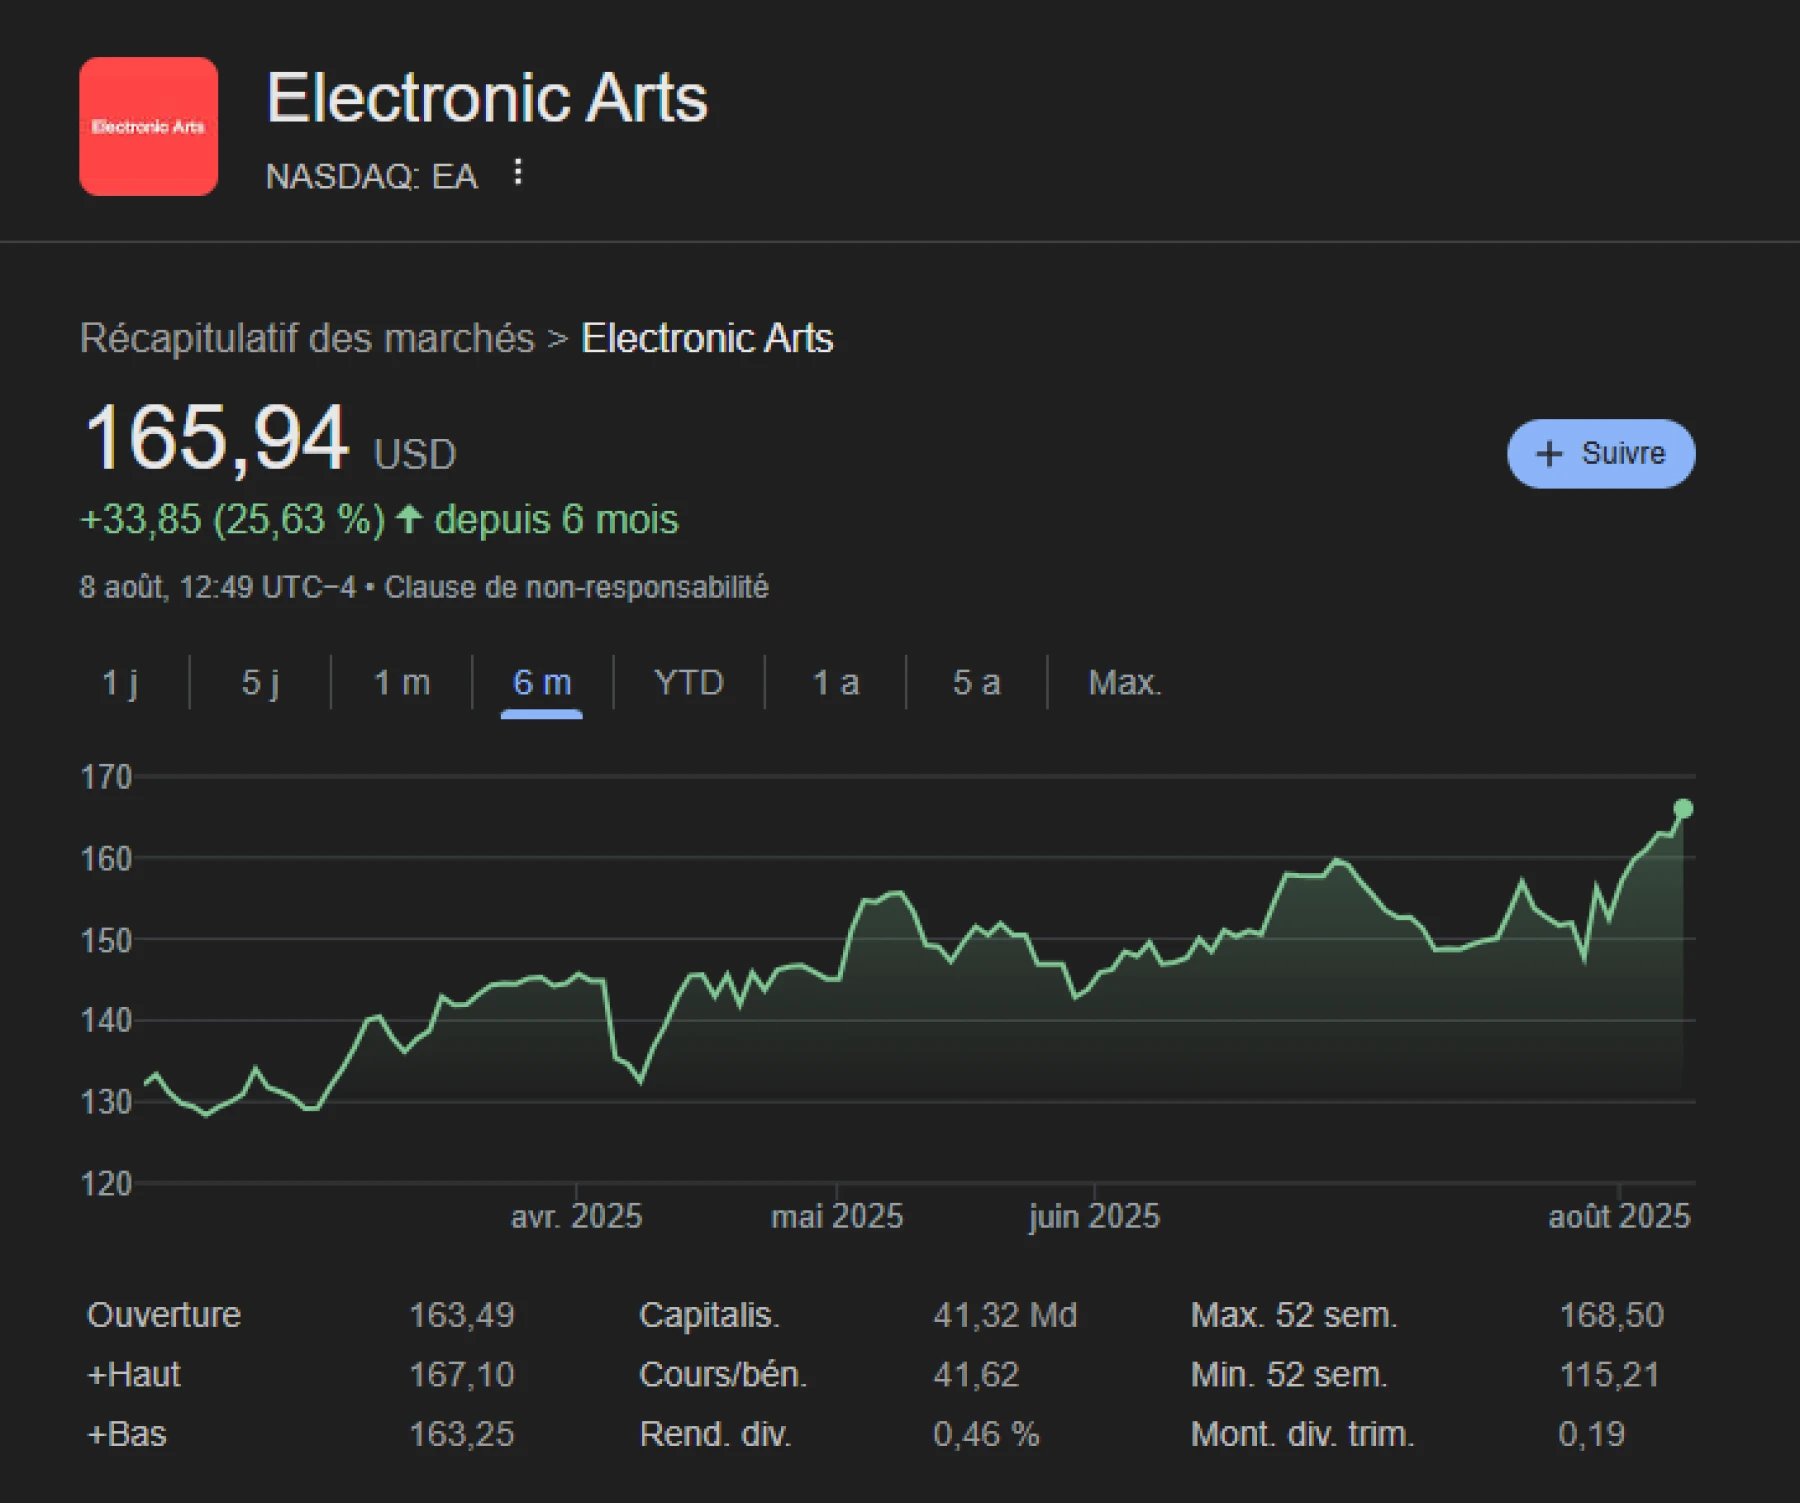Image resolution: width=1800 pixels, height=1503 pixels.
Task: Select the YTD chart view
Action: (x=688, y=683)
